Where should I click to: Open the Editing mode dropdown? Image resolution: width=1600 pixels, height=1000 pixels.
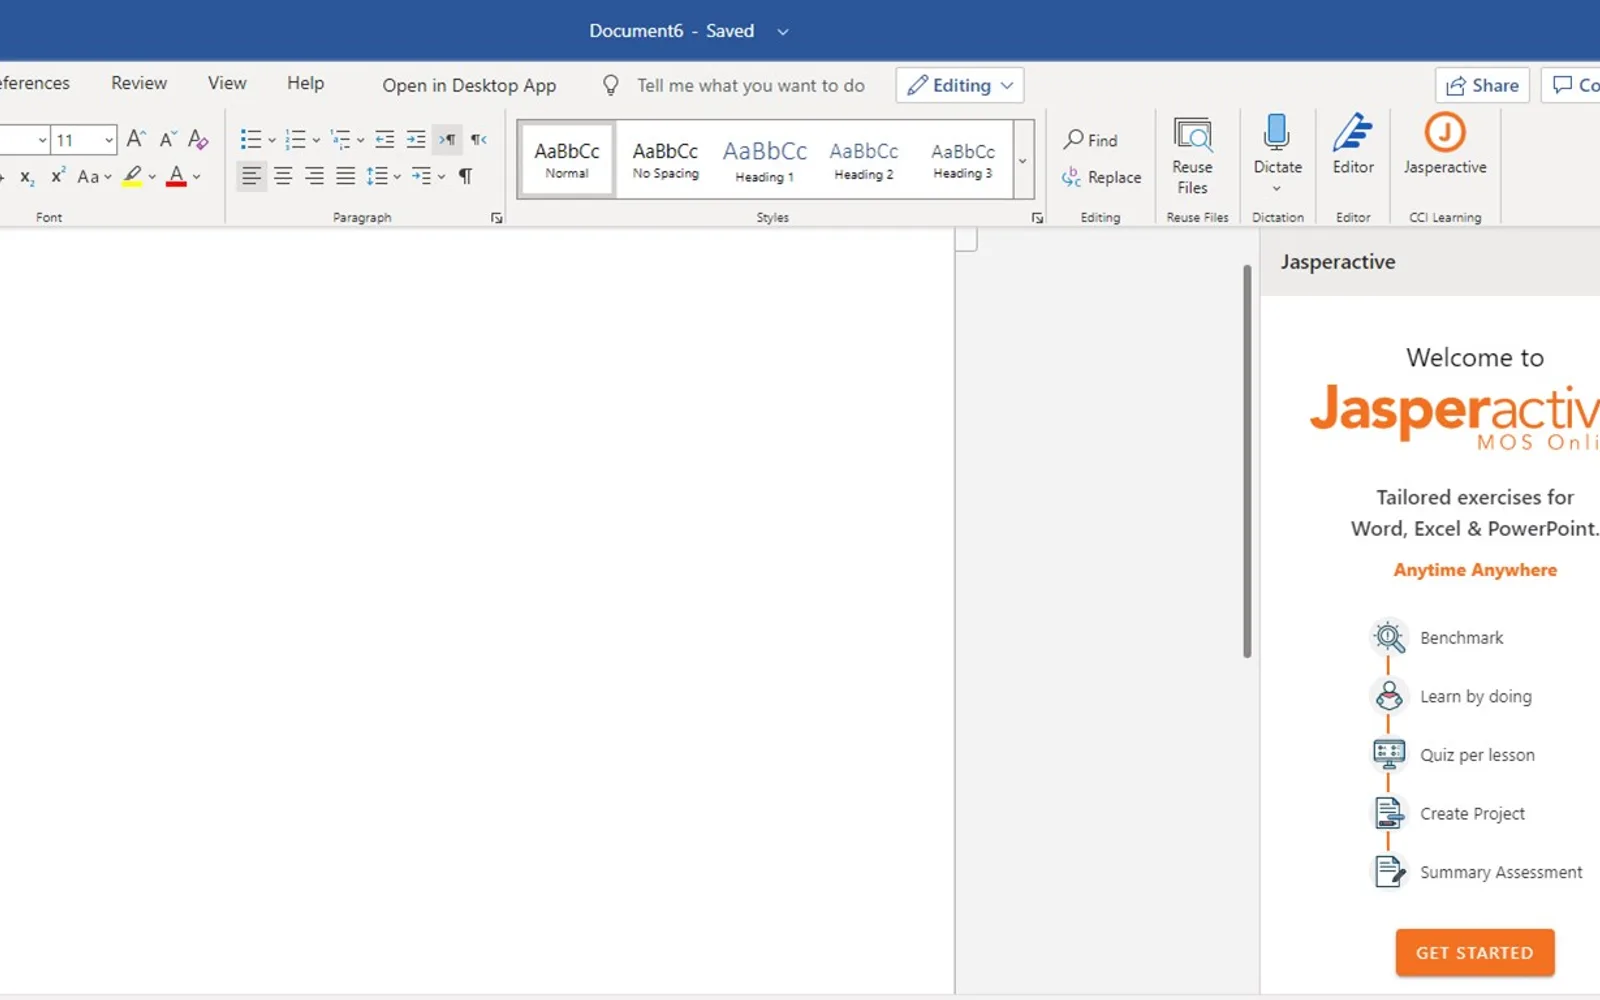pyautogui.click(x=960, y=85)
